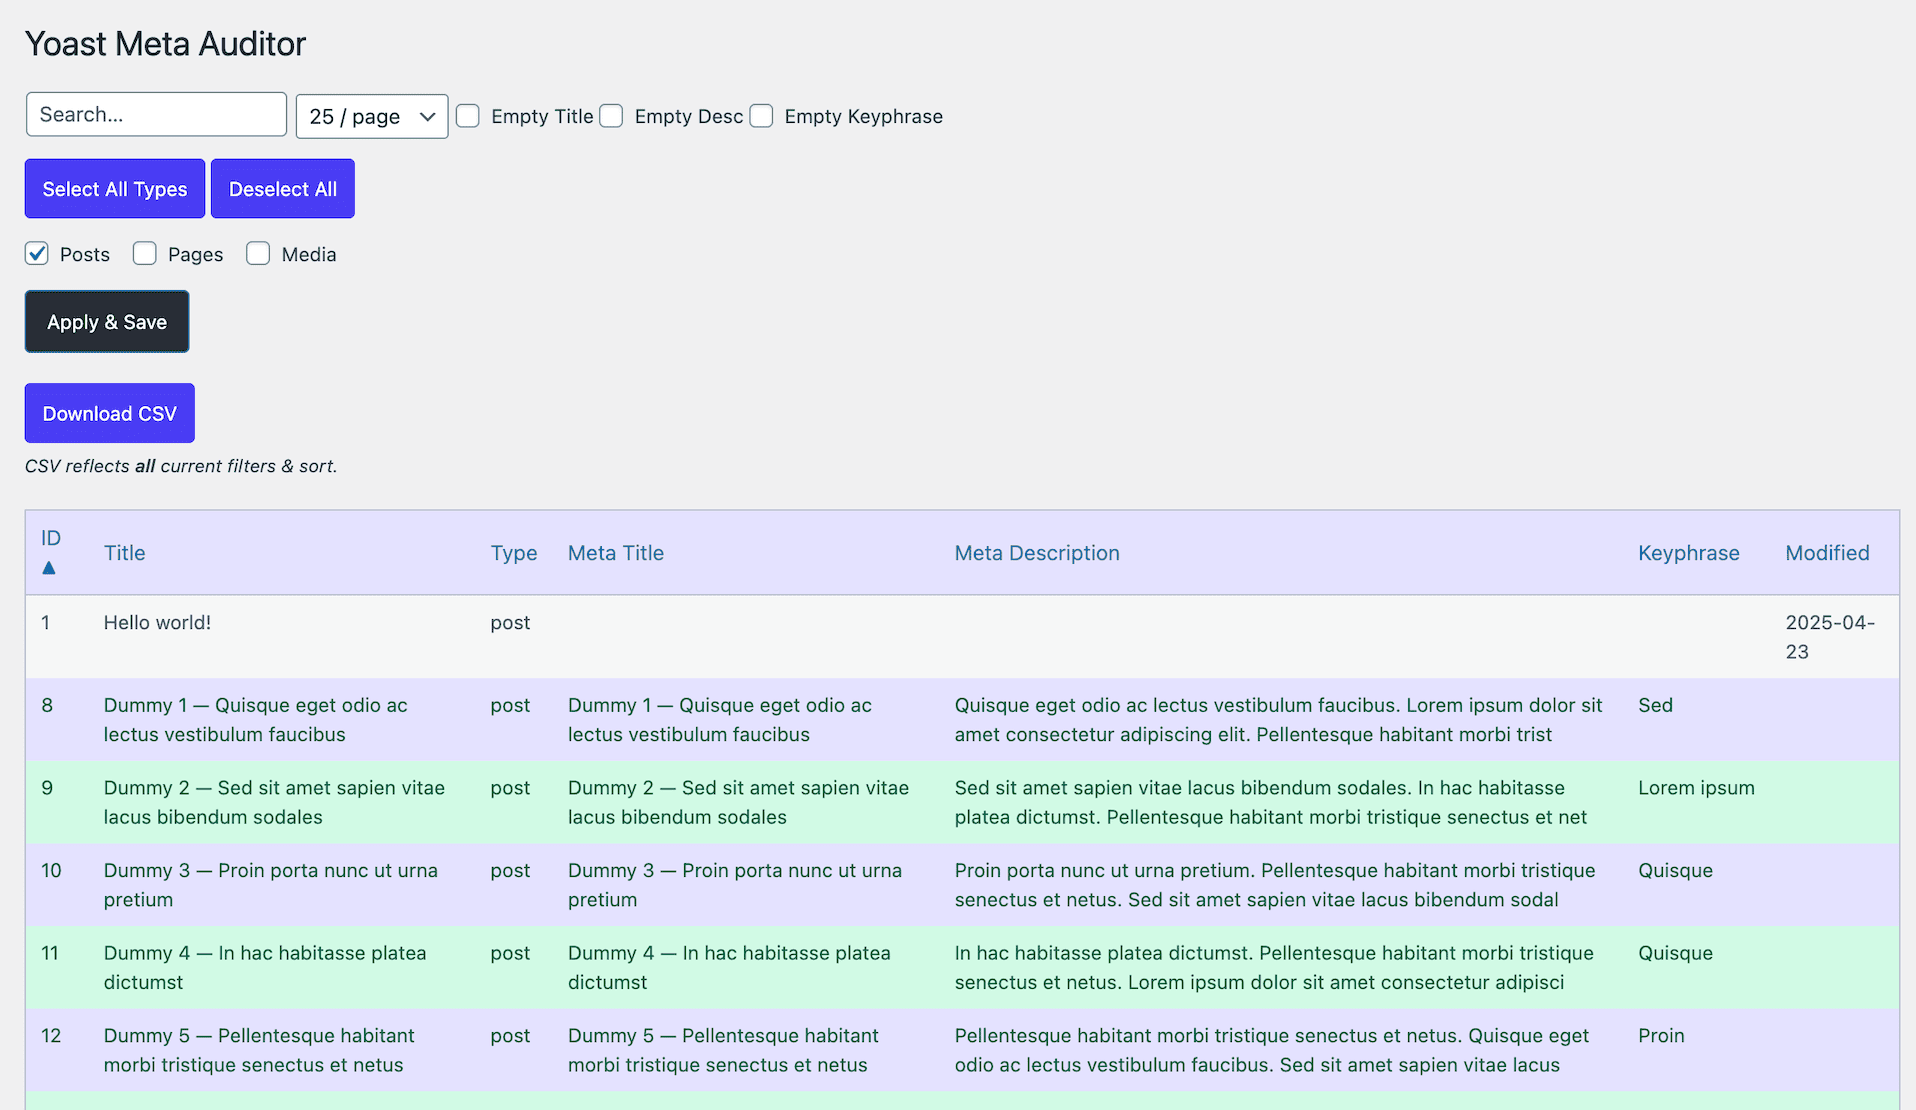
Task: Click the 'CSV reflects all current filters' note
Action: coord(181,466)
